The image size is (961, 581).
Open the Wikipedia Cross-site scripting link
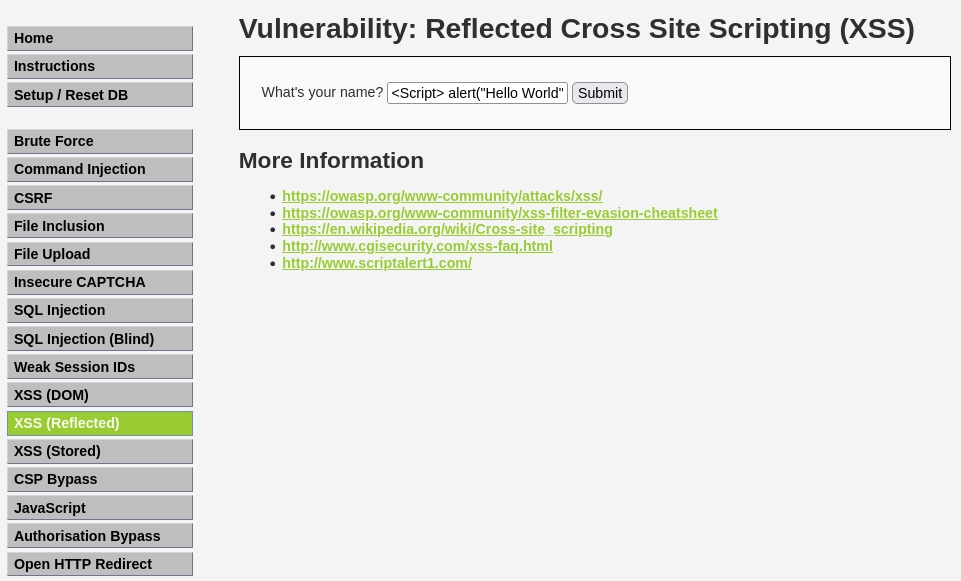pos(447,229)
